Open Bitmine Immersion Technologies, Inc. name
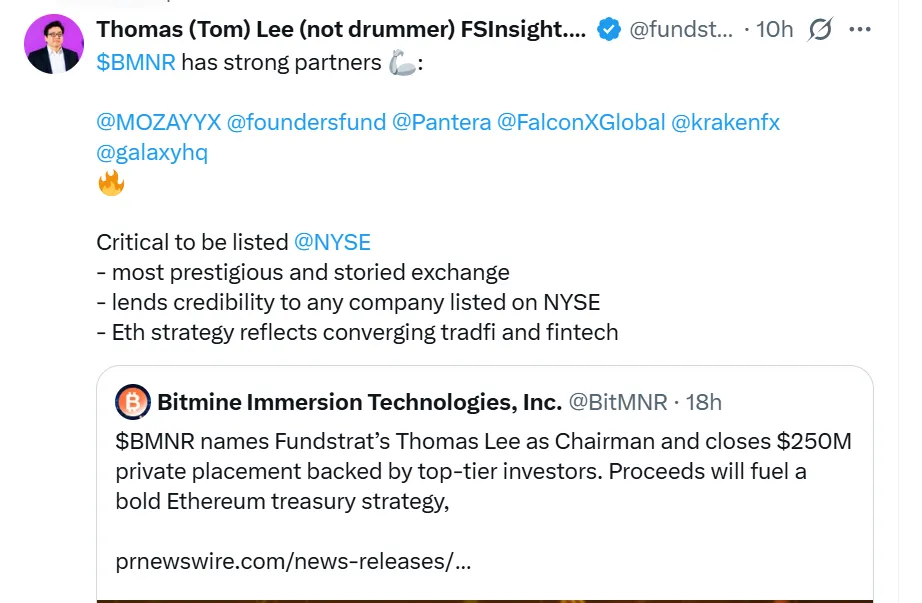This screenshot has height=603, width=922. coord(359,402)
